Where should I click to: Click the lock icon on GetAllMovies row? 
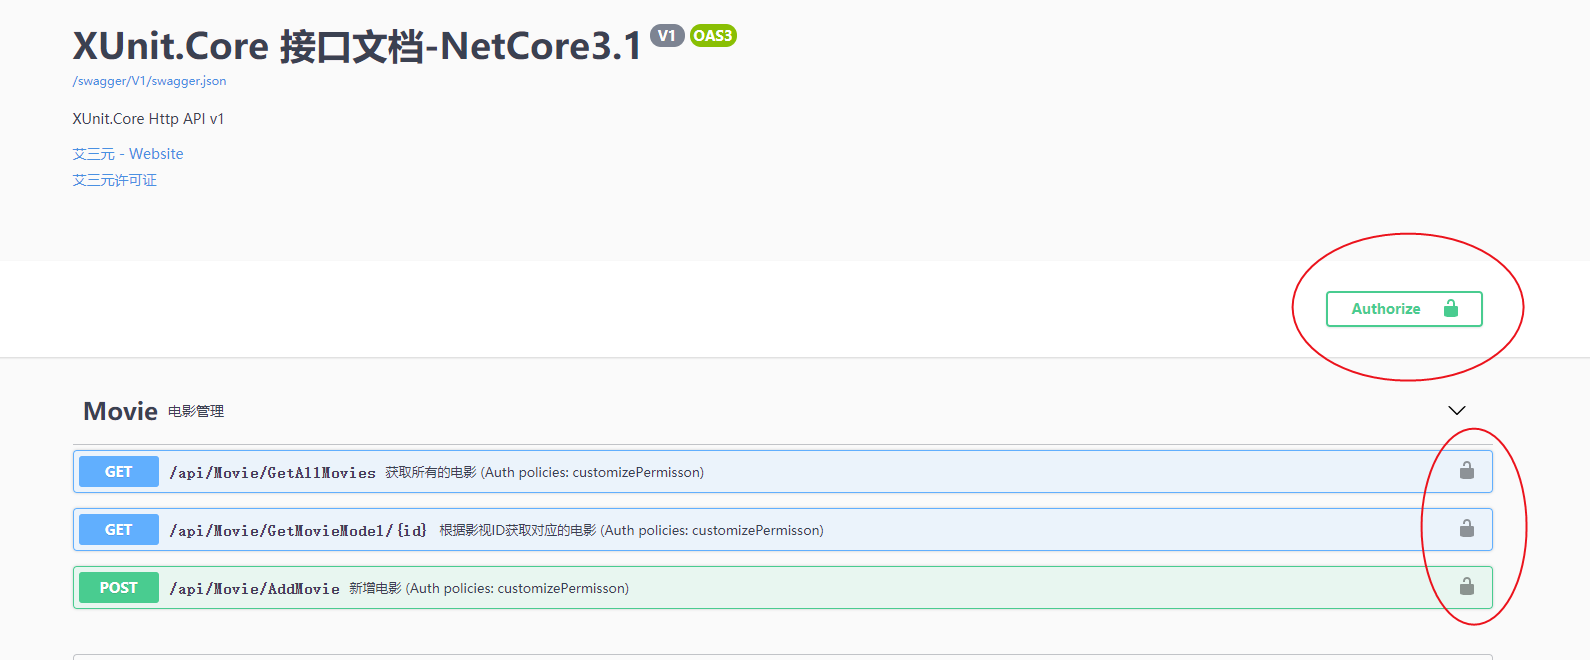[x=1467, y=470]
